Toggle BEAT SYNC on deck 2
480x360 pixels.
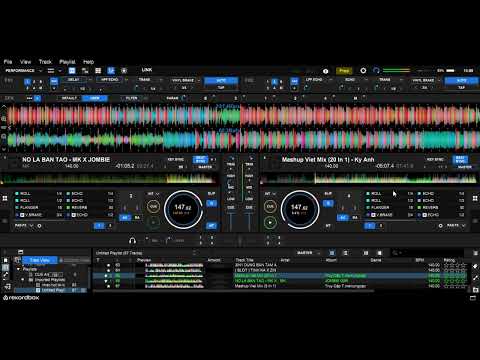tap(460, 160)
